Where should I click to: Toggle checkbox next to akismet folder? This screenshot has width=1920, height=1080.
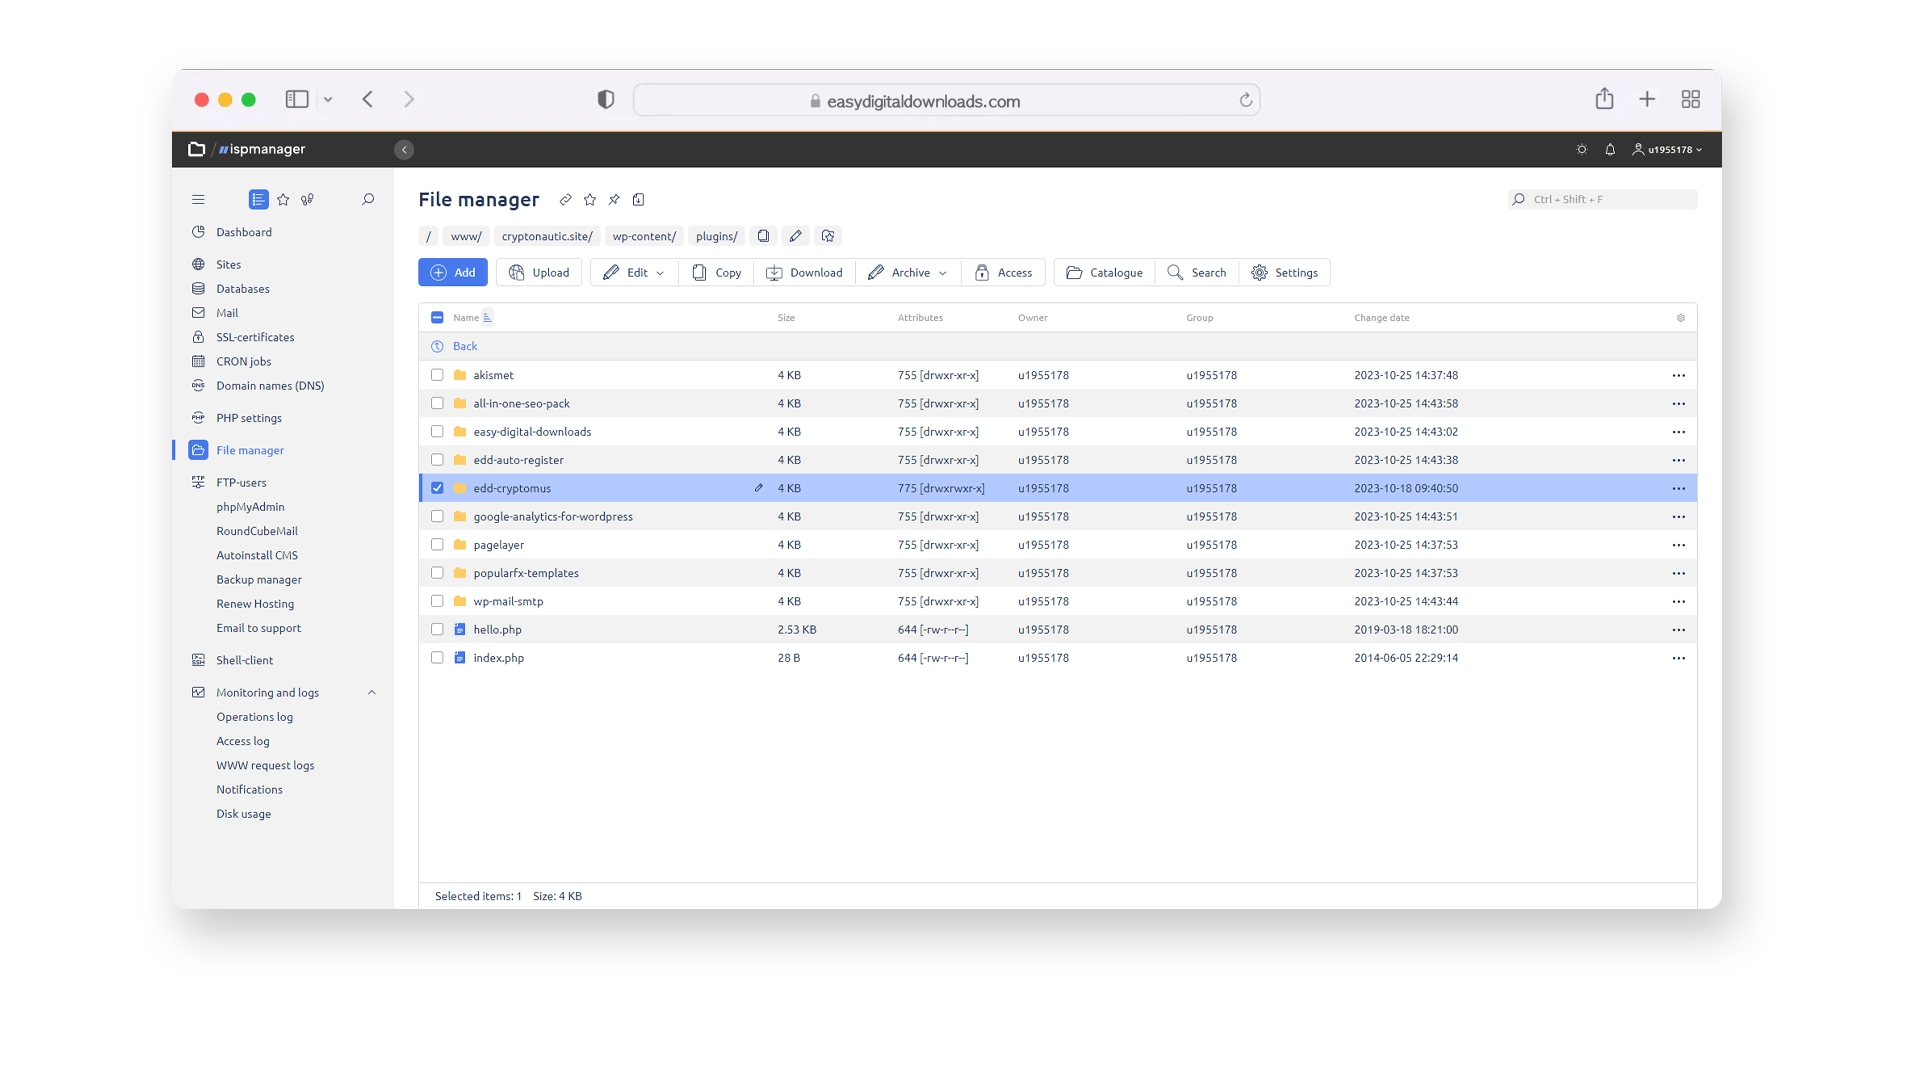pos(436,375)
